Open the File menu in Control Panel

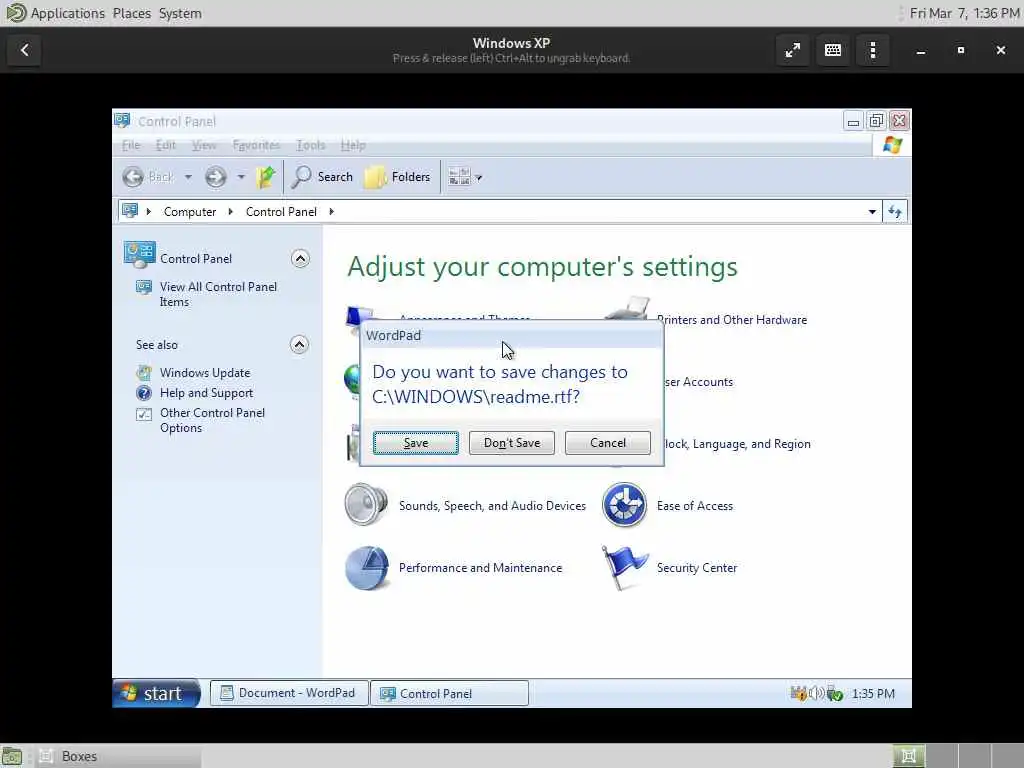click(x=131, y=145)
